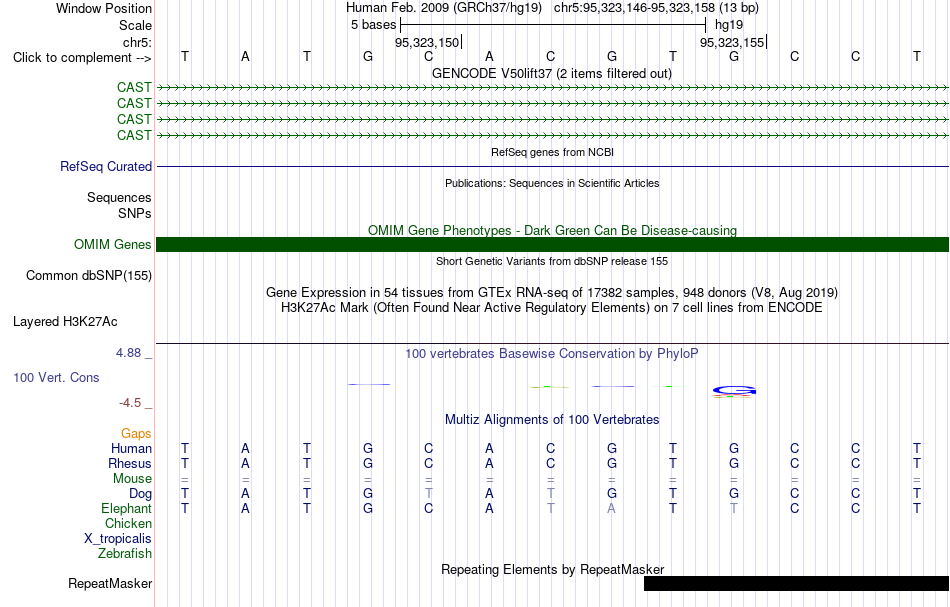
Task: Open 'Short Genetic Variants from dbSNP release 155' title
Action: [x=552, y=261]
